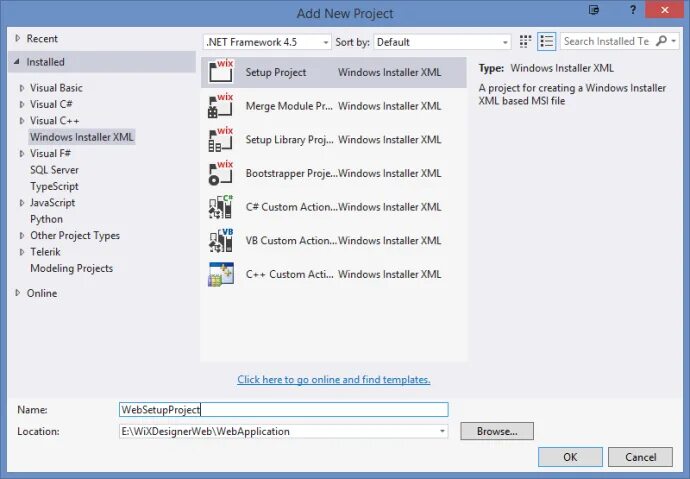
Task: Expand the Visual C++ node
Action: point(22,121)
